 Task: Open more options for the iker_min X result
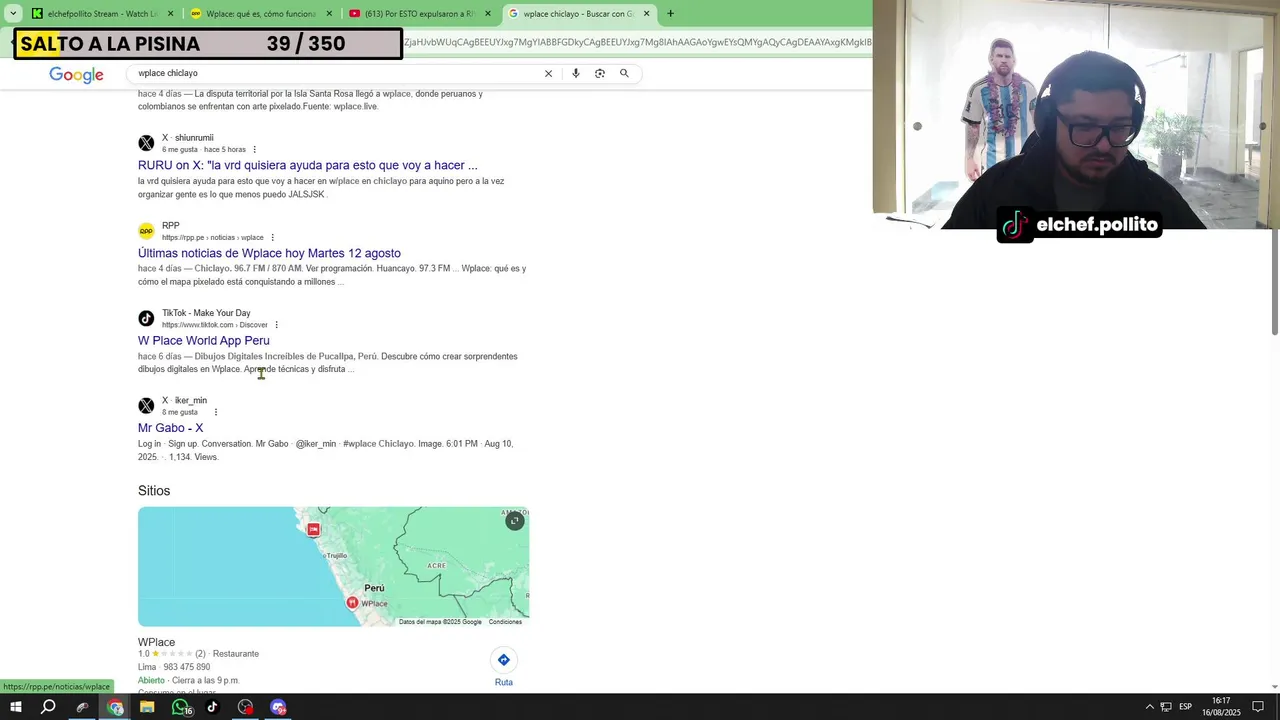coord(215,412)
